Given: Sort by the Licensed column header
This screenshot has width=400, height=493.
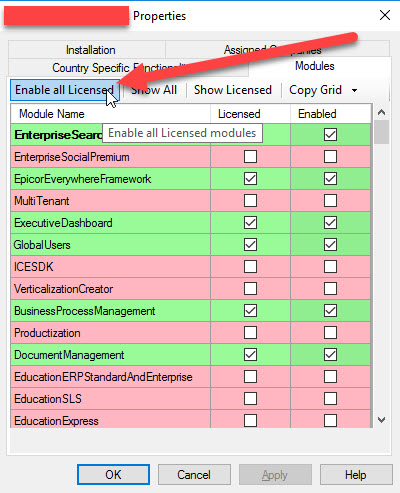Looking at the screenshot, I should tap(250, 114).
